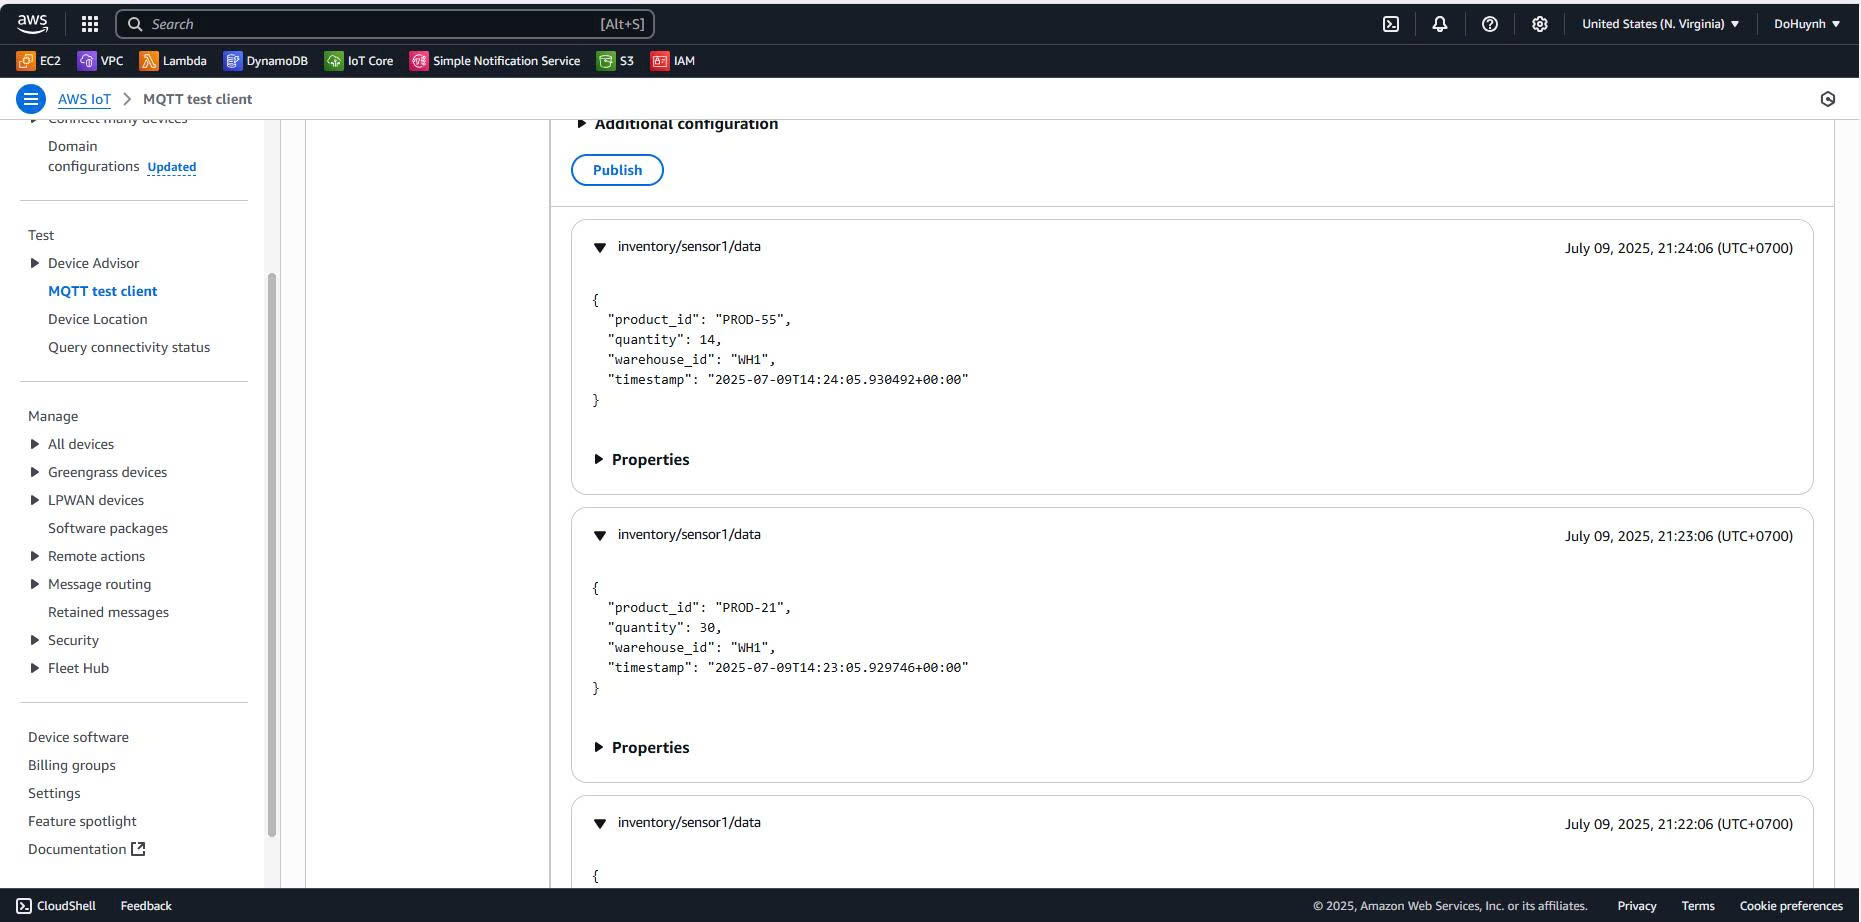
Task: Click the Publish button
Action: pyautogui.click(x=617, y=170)
